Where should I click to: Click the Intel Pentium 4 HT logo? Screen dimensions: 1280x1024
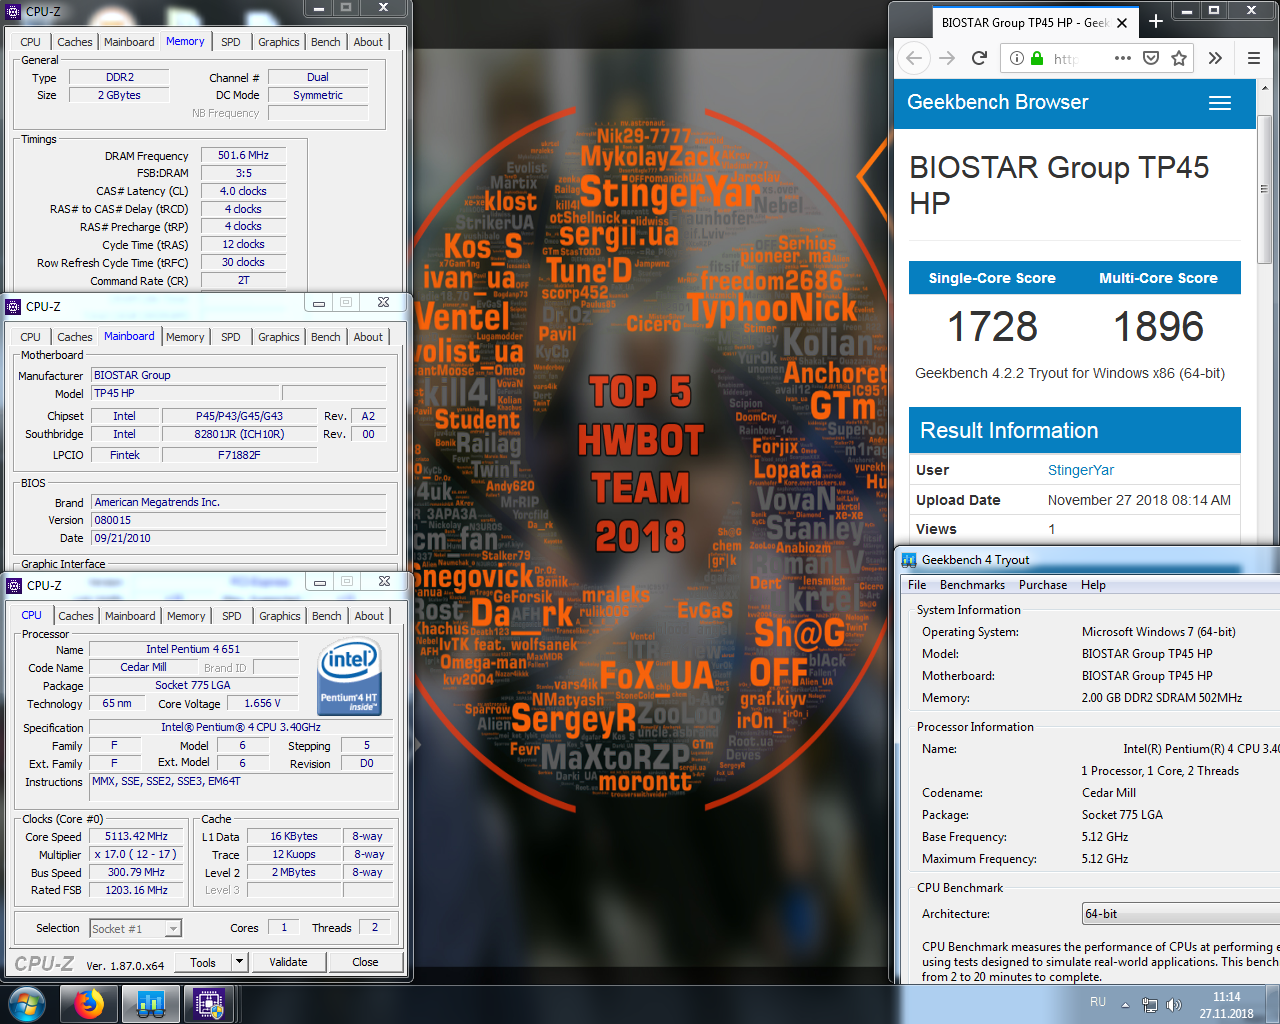point(348,679)
